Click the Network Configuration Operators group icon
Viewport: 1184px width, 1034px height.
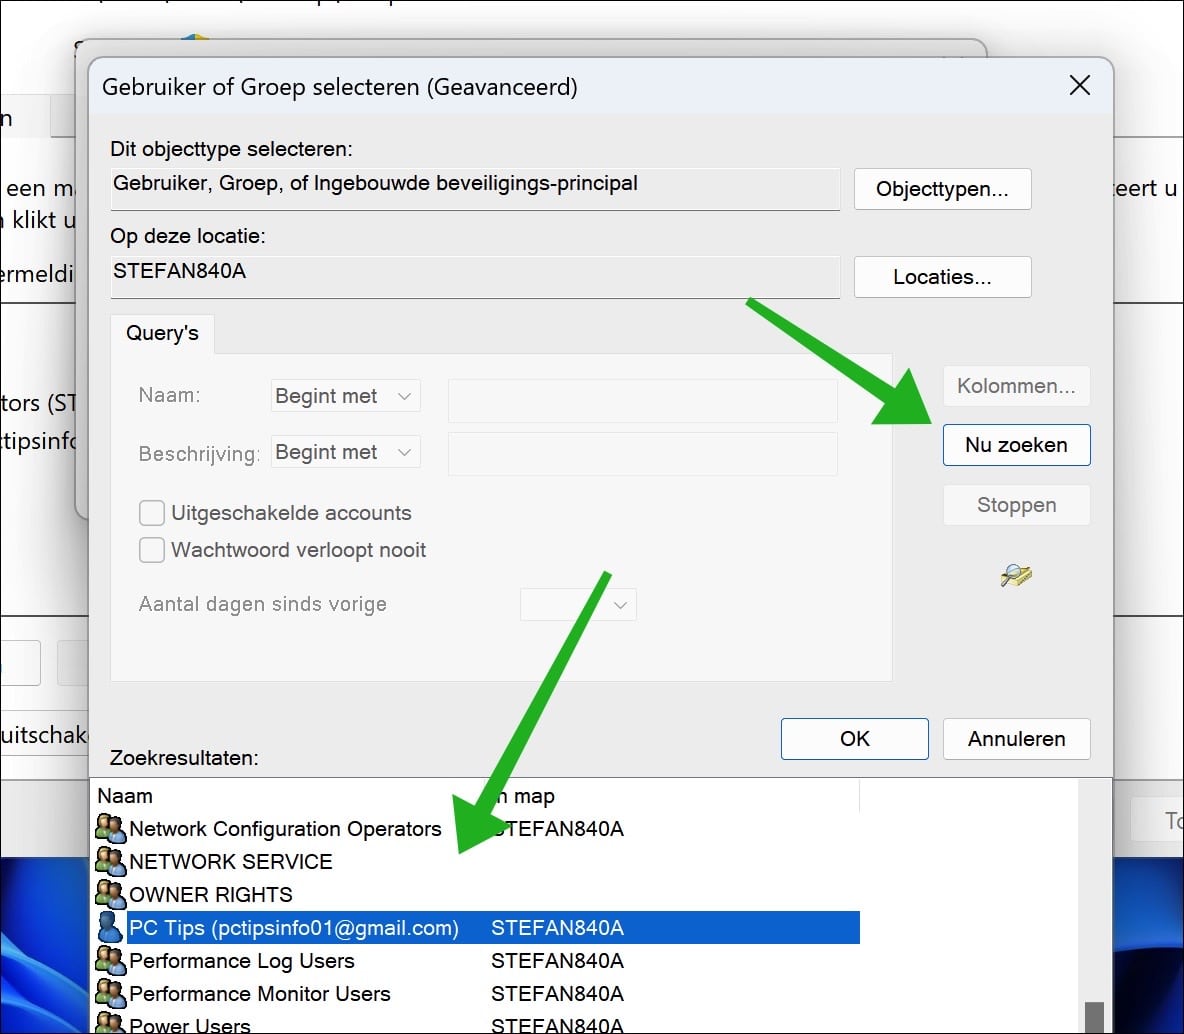[x=110, y=829]
